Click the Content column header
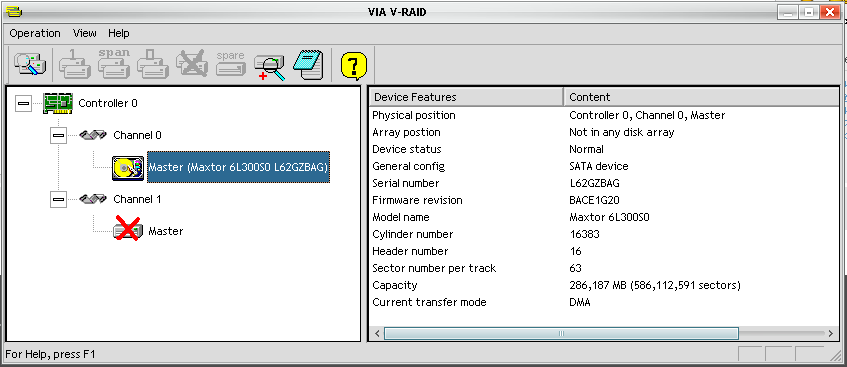 (x=701, y=97)
